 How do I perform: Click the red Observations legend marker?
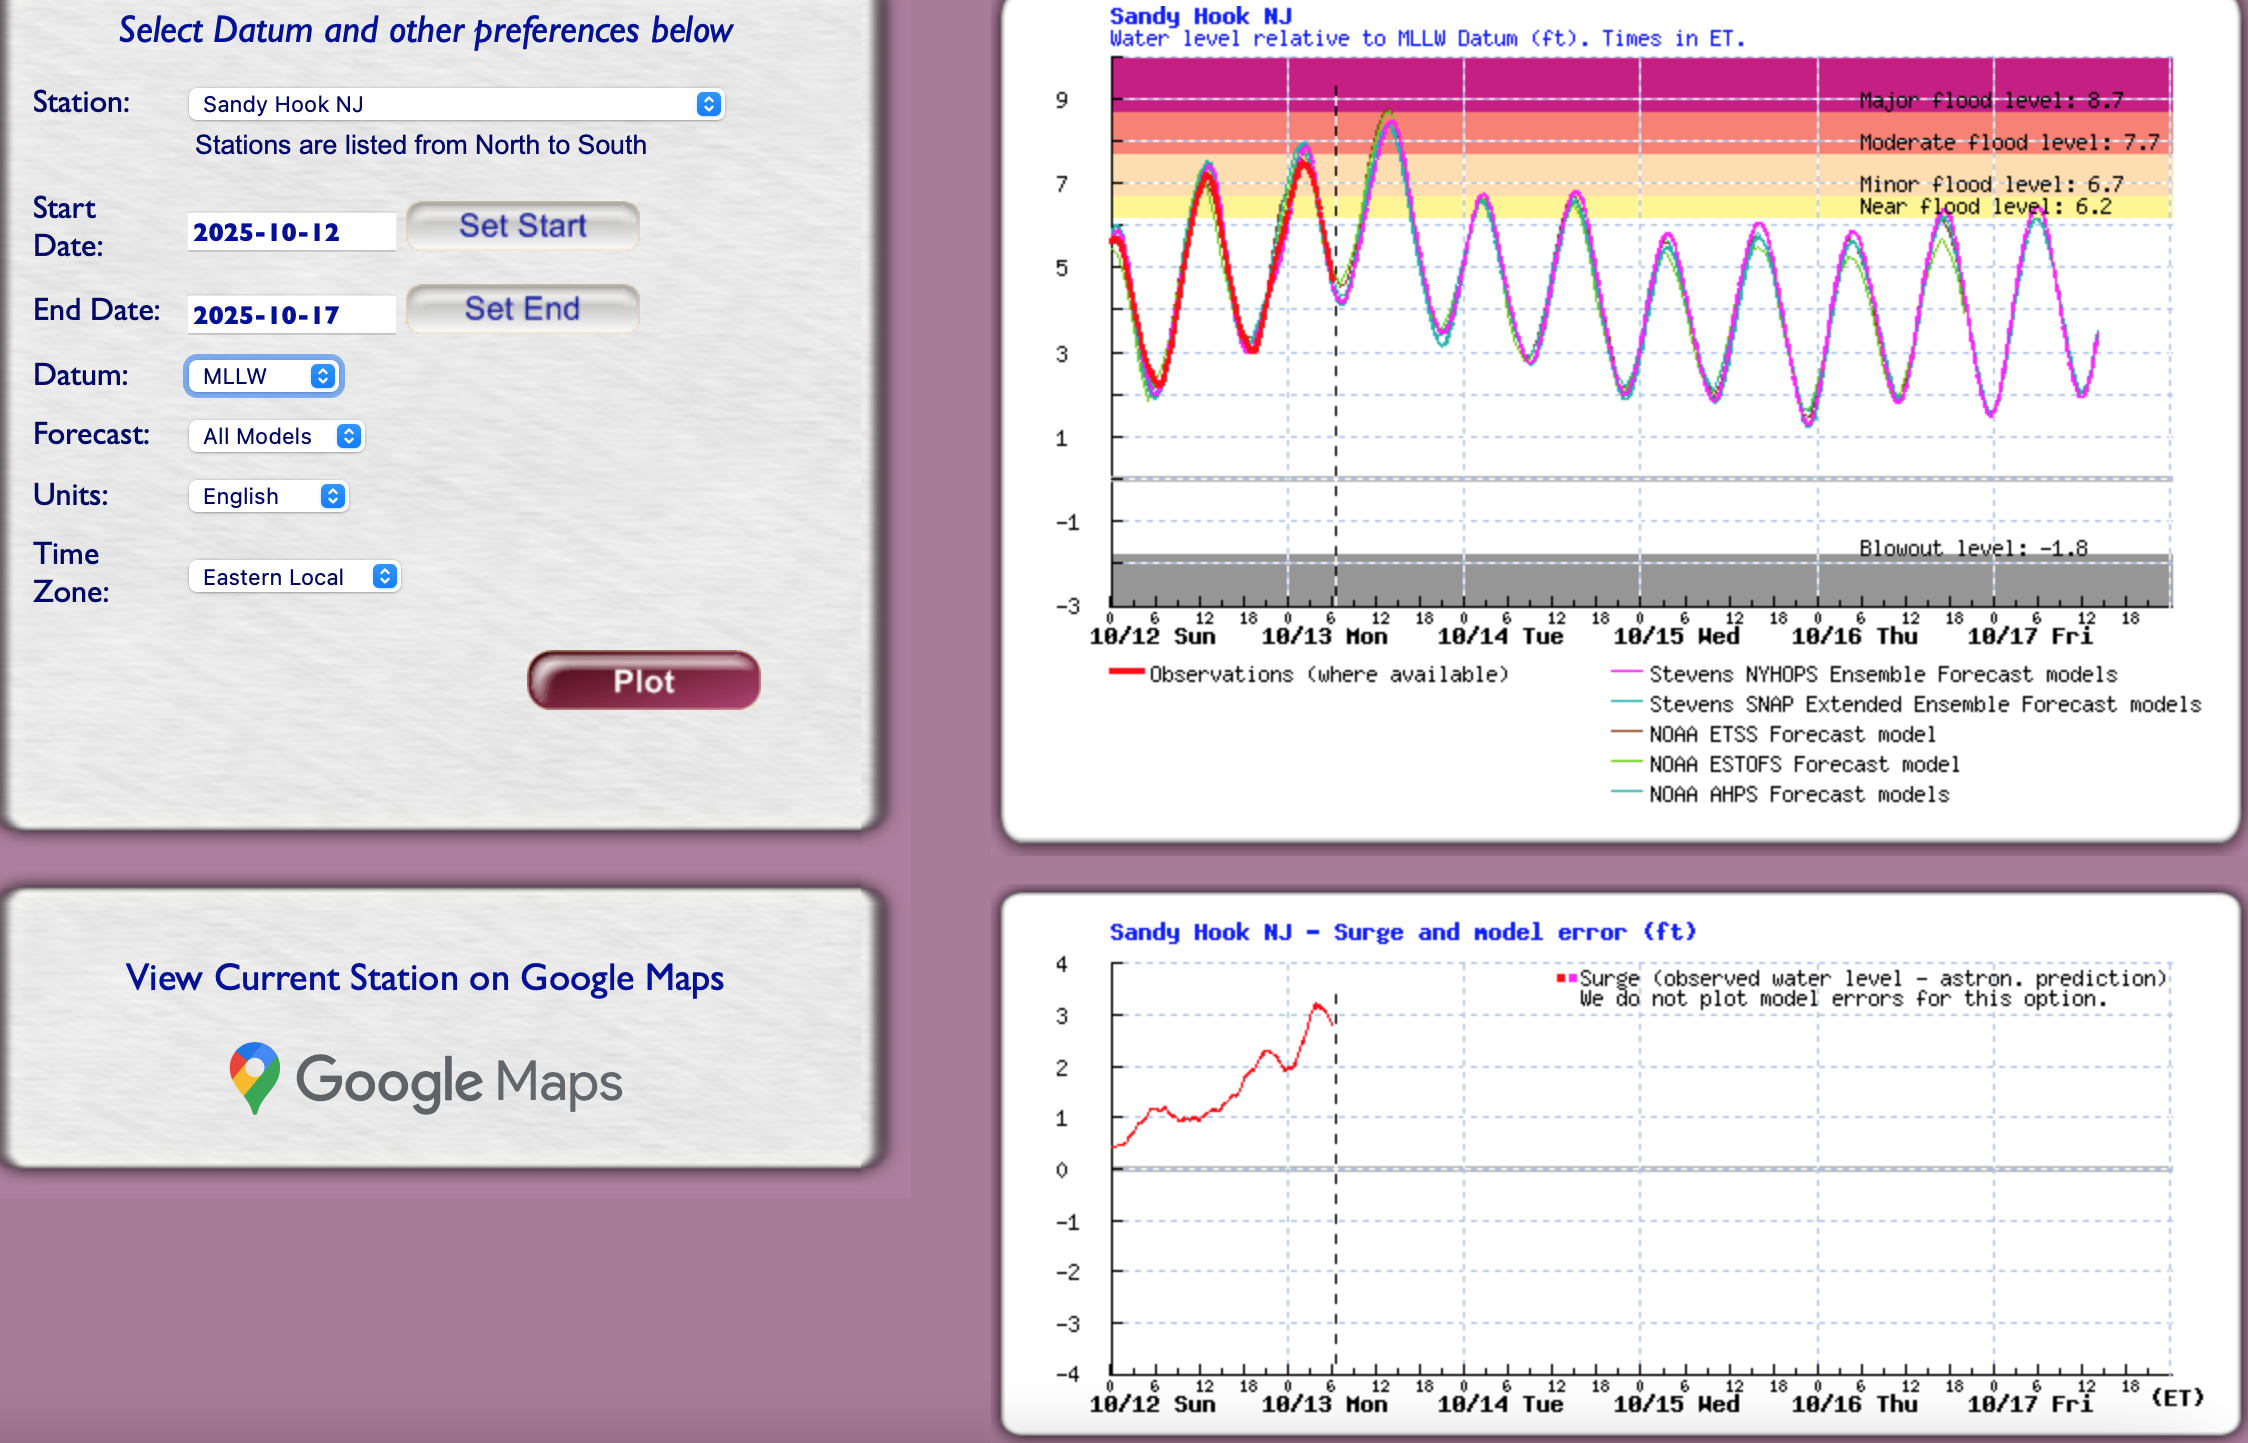1126,673
